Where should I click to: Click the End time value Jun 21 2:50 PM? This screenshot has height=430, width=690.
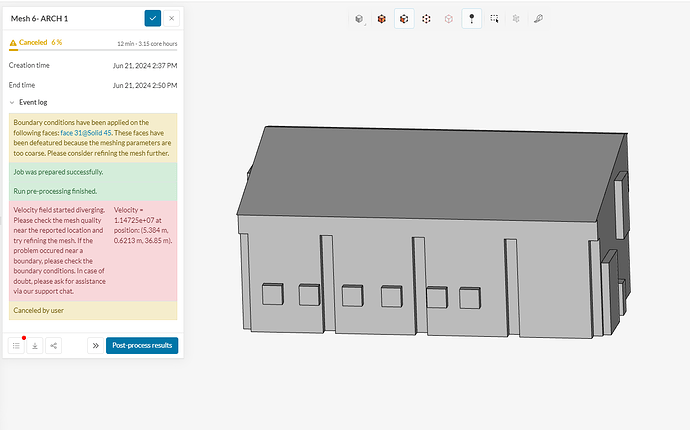[x=145, y=85]
